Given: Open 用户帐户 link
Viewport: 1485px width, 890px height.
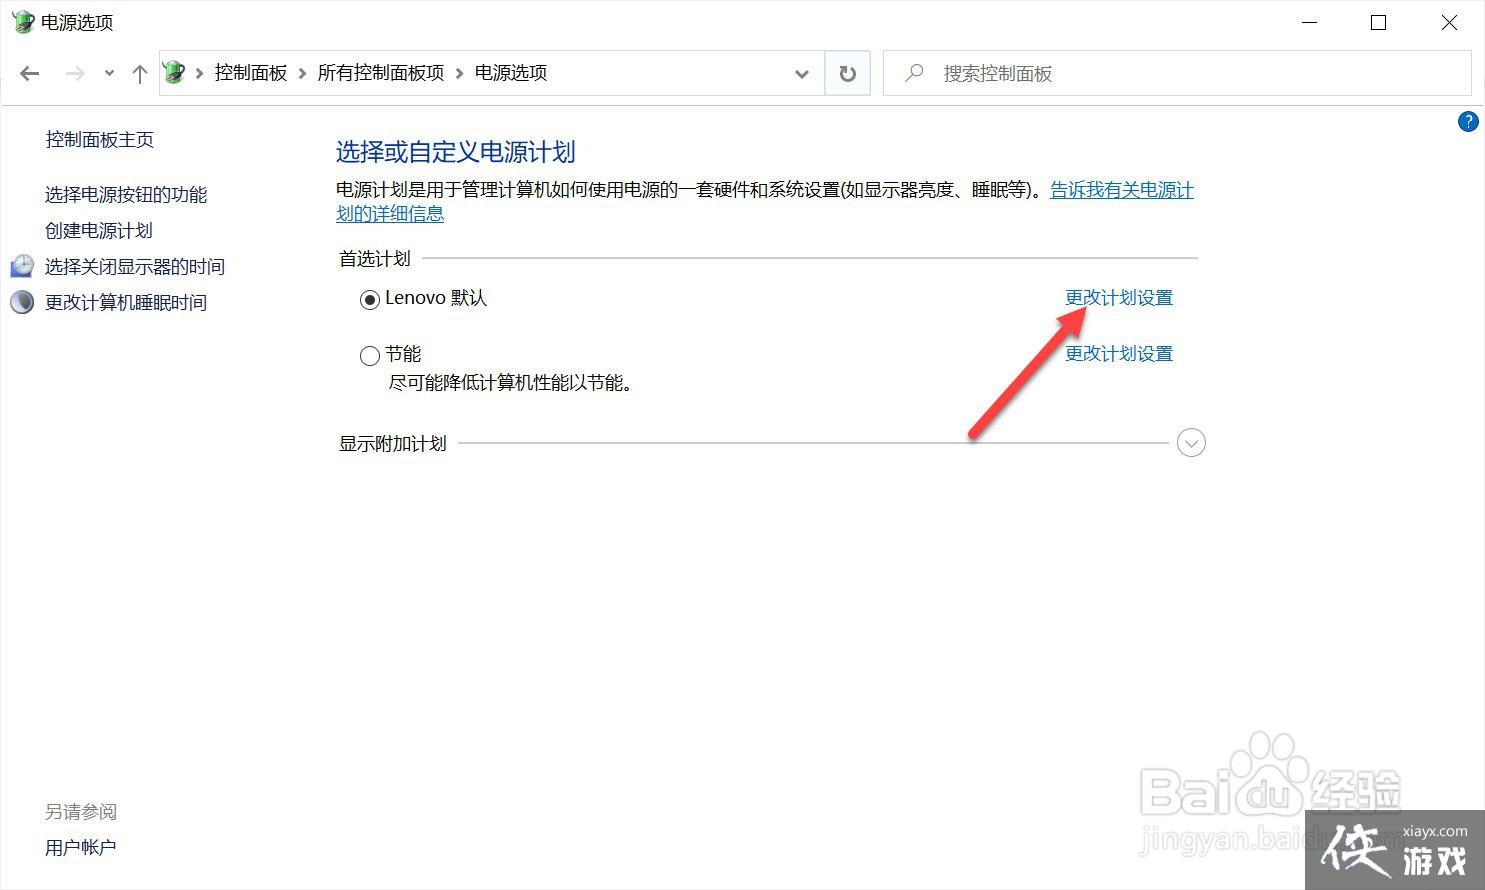Looking at the screenshot, I should (81, 847).
